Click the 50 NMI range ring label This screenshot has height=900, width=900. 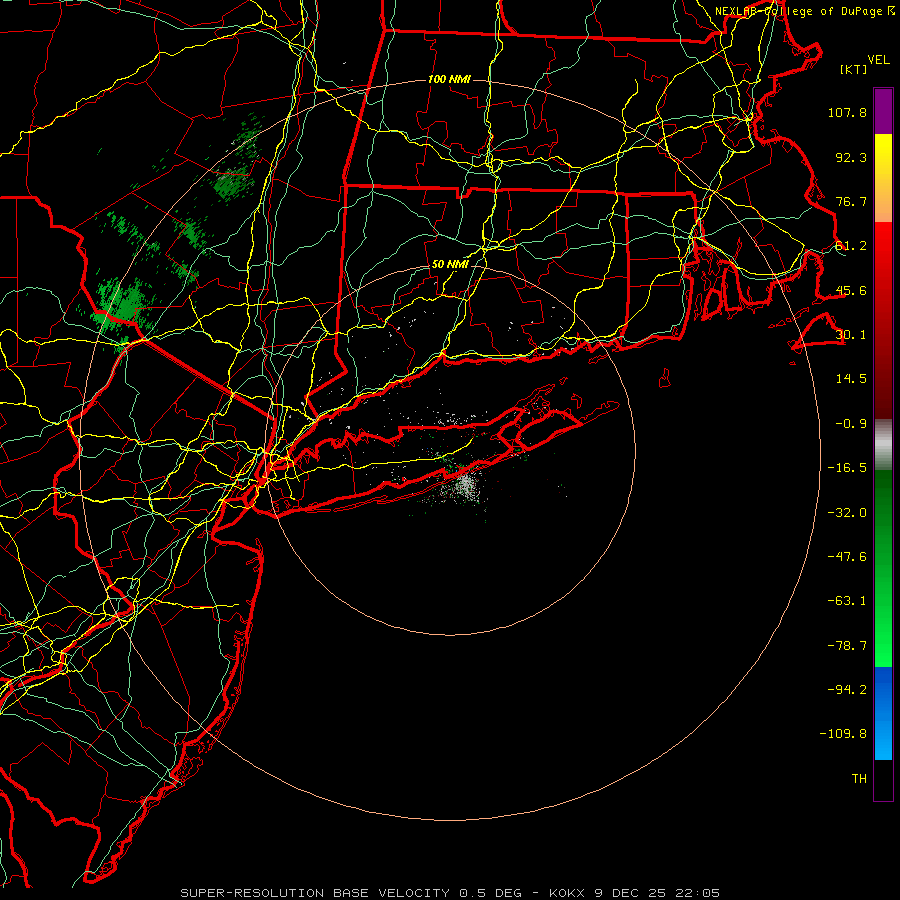pos(450,265)
